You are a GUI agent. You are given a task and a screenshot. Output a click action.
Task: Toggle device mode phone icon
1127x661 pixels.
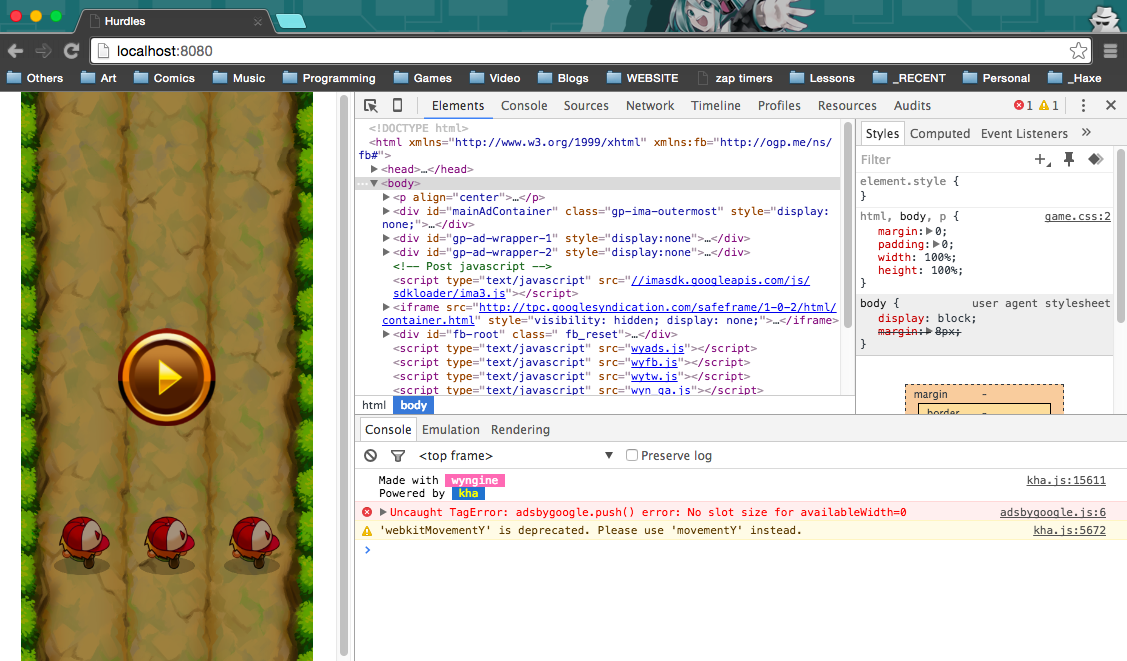click(x=397, y=106)
